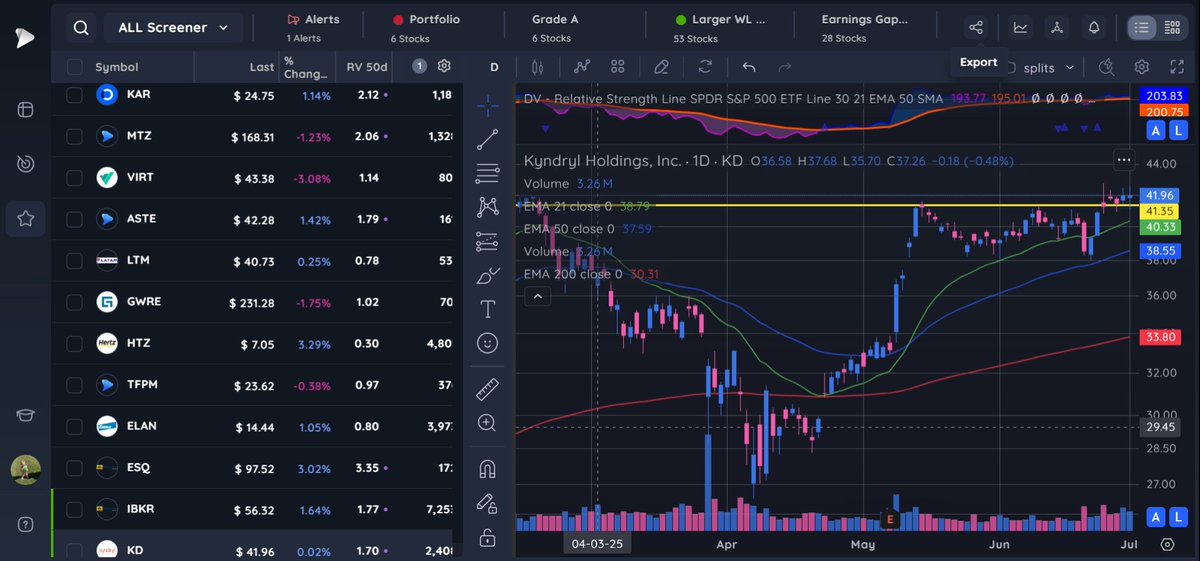Check the MTZ row checkbox
Image resolution: width=1200 pixels, height=561 pixels.
[x=74, y=136]
